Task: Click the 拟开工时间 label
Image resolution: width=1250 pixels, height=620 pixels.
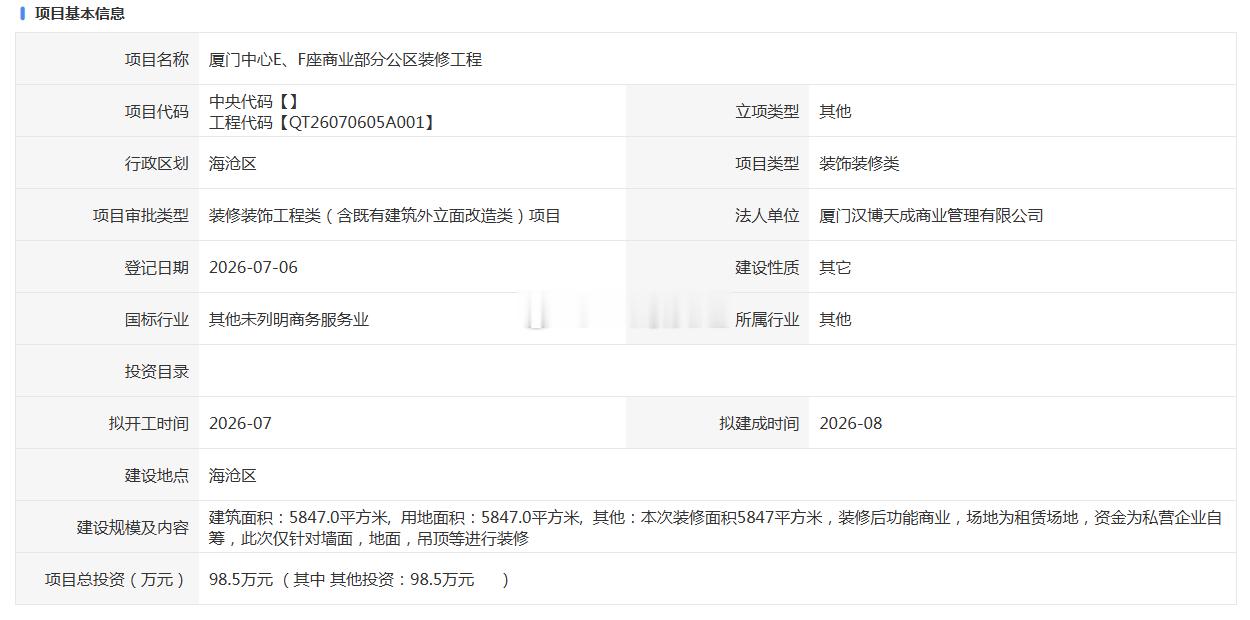Action: [149, 424]
